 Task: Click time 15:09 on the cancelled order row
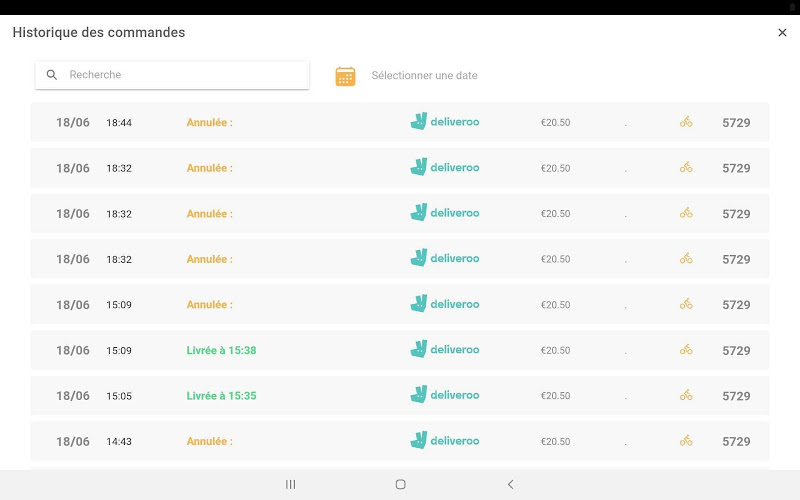119,305
